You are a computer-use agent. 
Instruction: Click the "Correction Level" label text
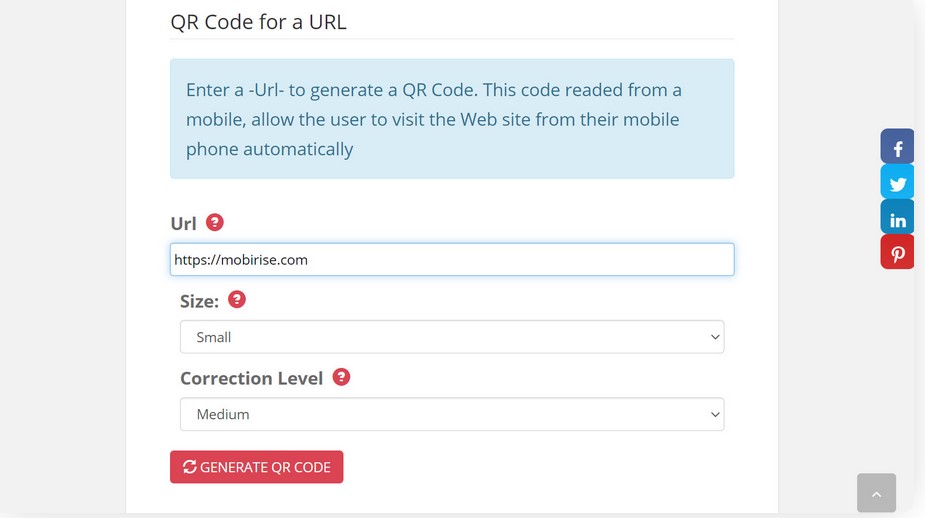coord(251,378)
